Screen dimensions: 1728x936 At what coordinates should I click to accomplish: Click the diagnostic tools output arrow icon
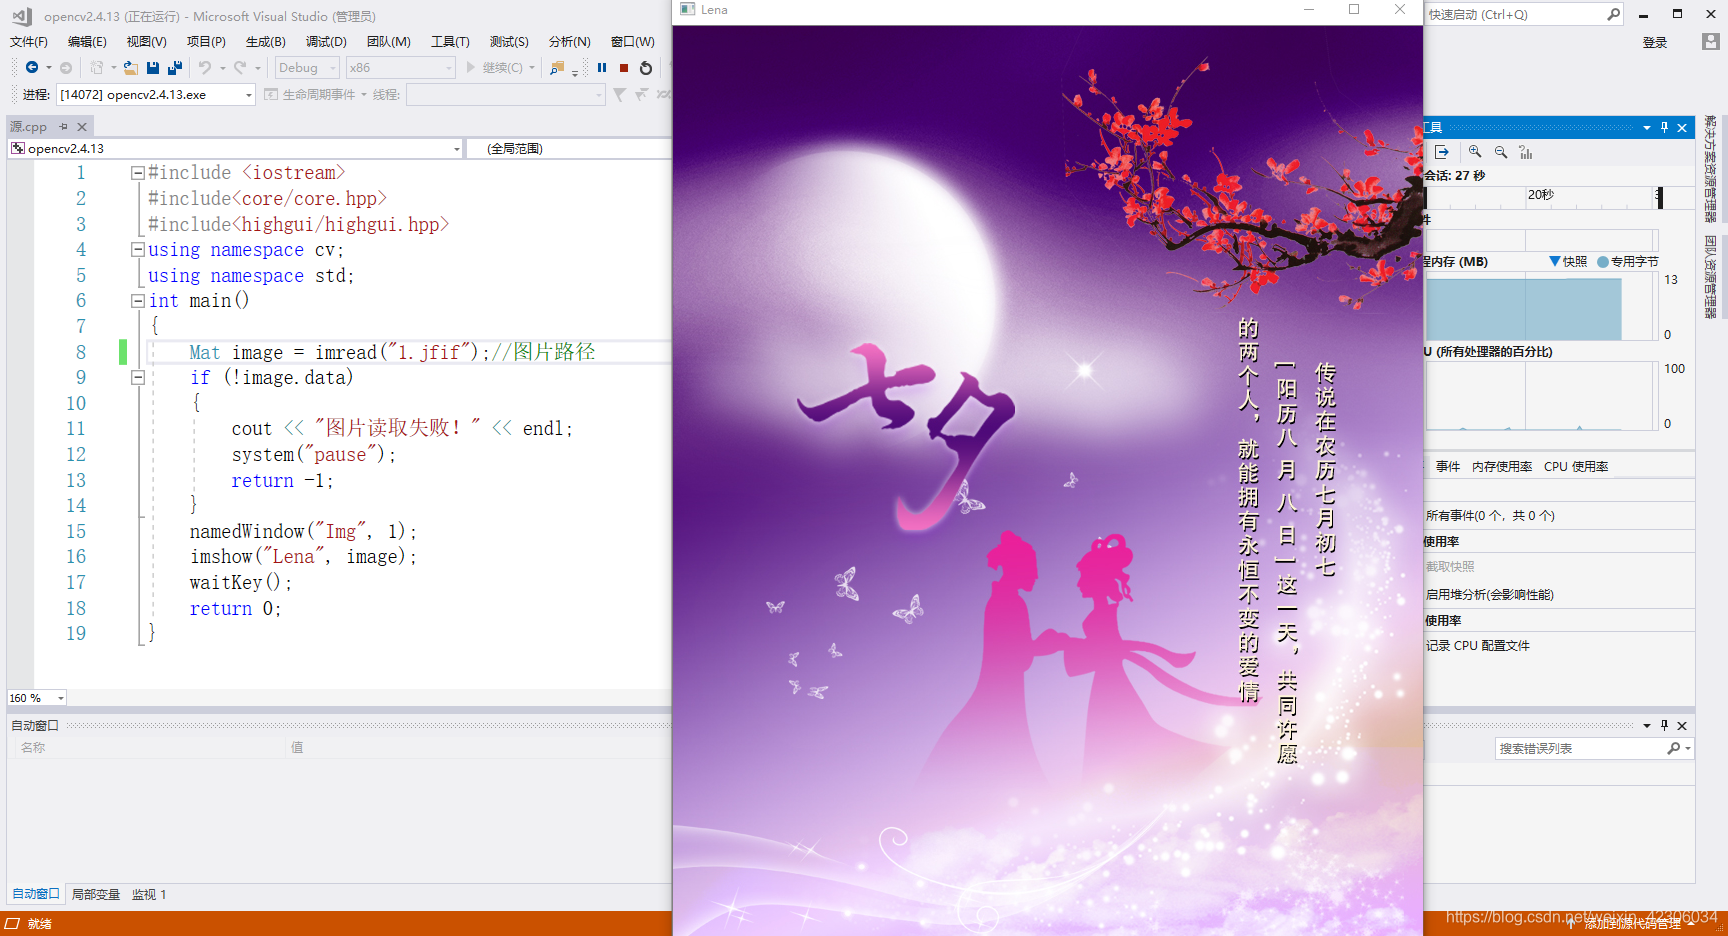coord(1442,152)
